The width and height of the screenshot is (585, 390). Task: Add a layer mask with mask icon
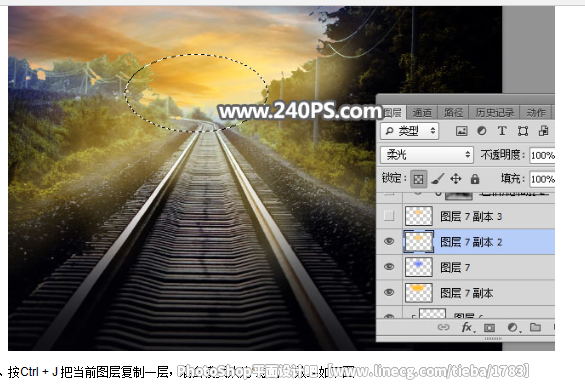[489, 327]
